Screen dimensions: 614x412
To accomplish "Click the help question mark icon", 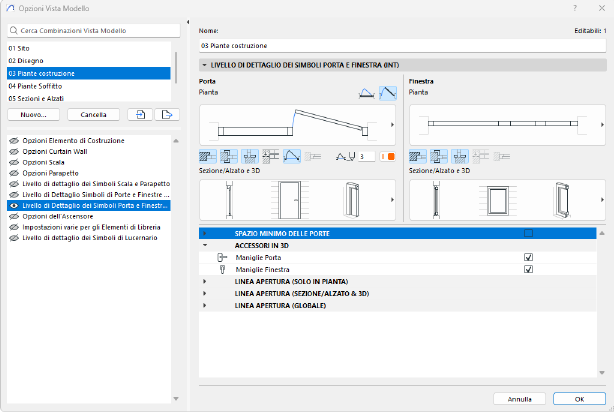I will (x=574, y=7).
